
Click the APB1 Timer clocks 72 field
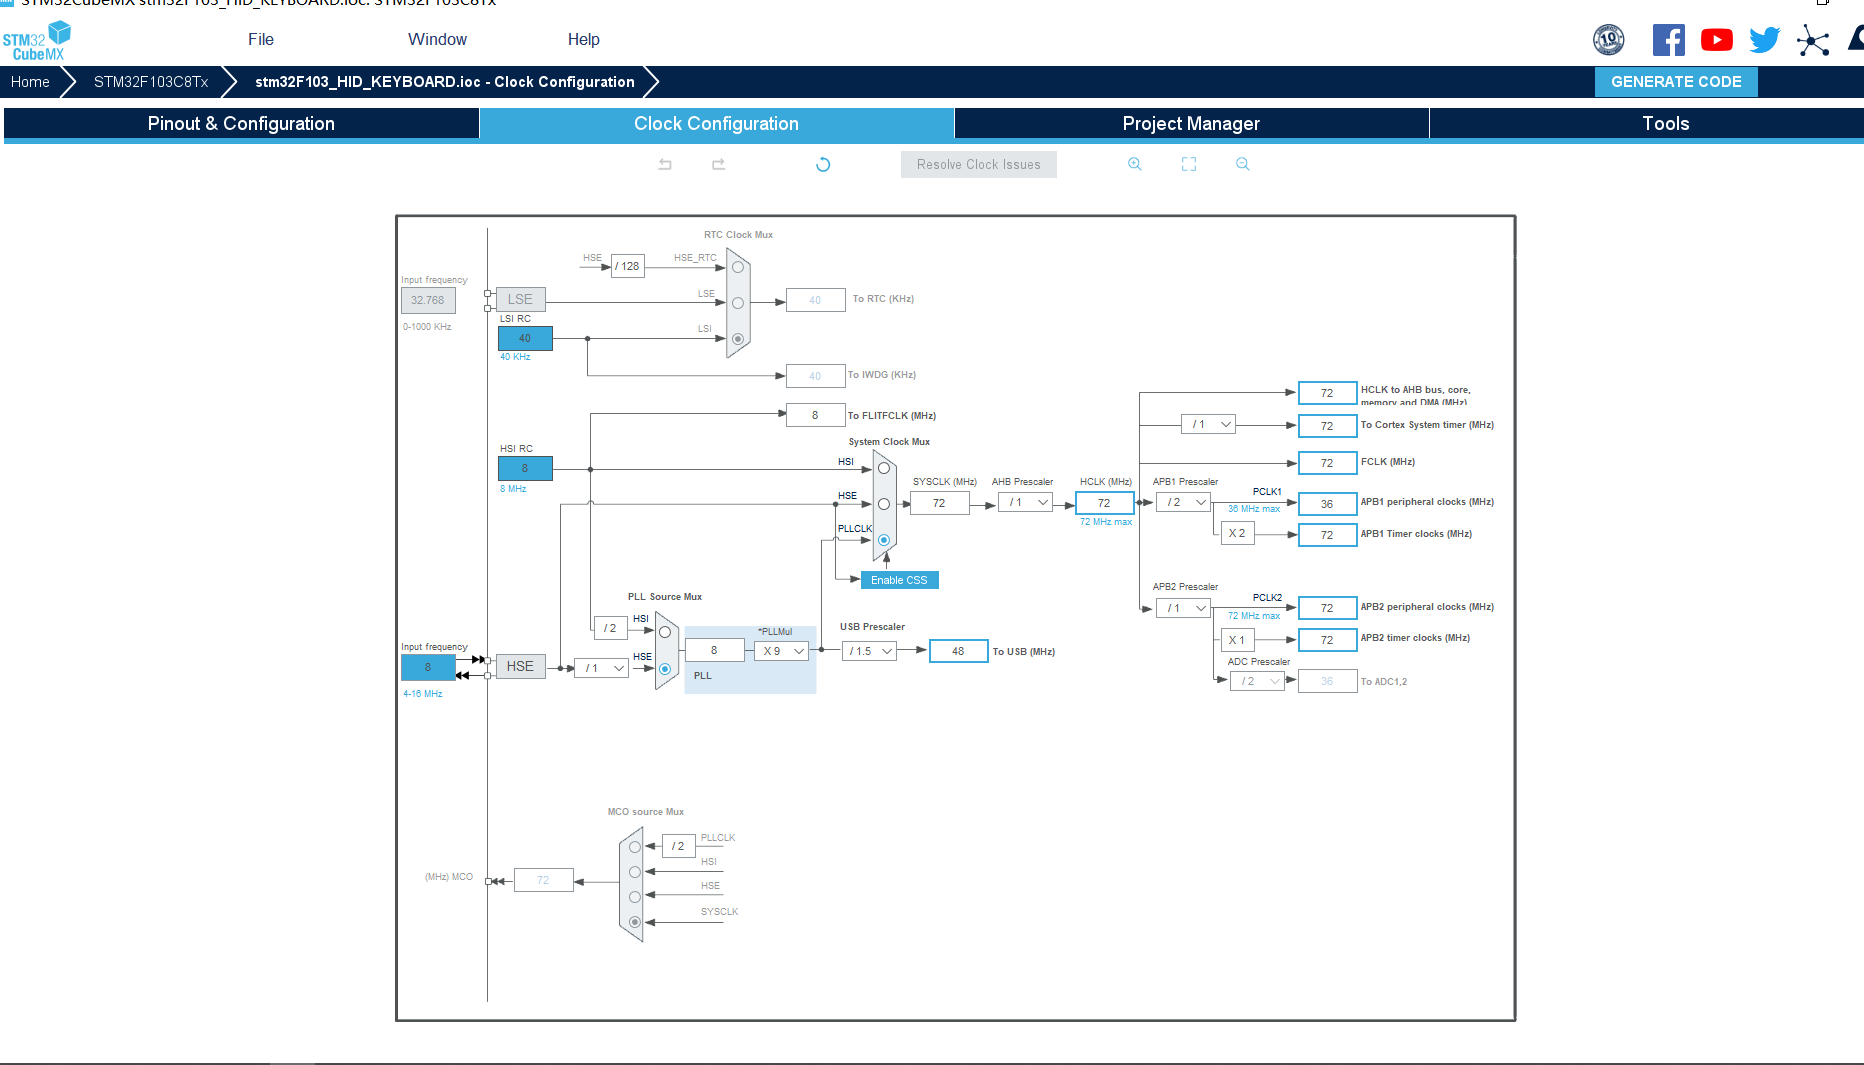pos(1327,535)
